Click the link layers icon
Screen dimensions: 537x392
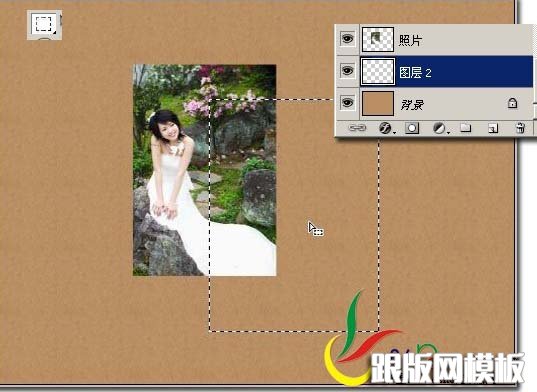click(x=357, y=128)
